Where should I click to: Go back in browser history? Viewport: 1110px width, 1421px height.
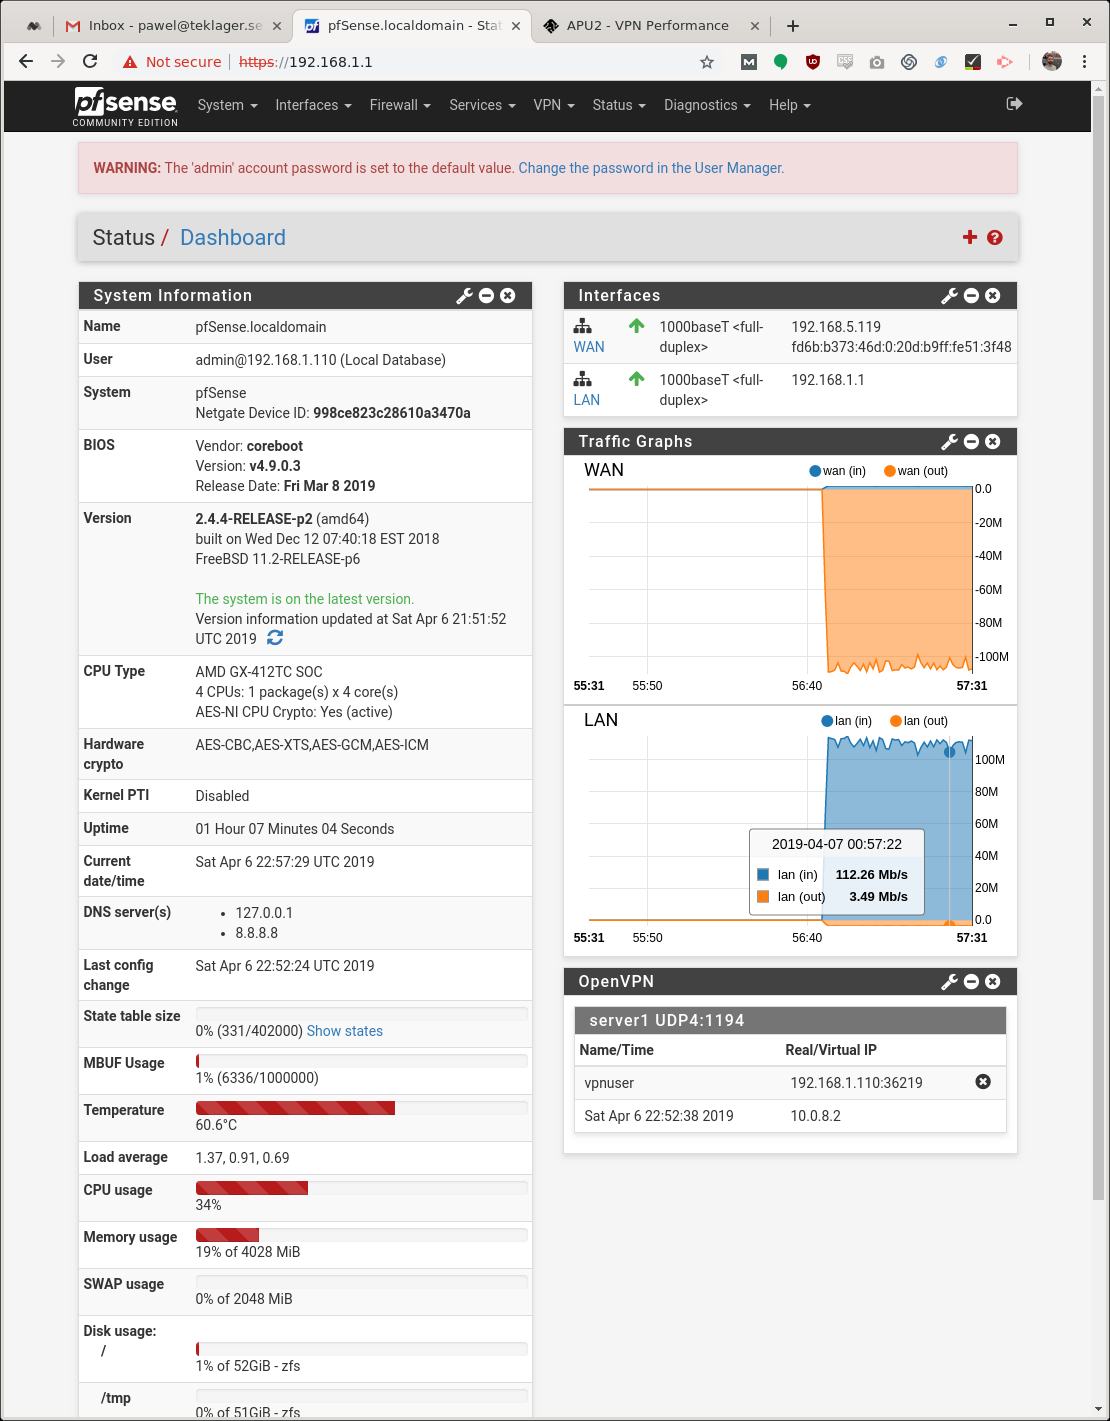point(26,62)
